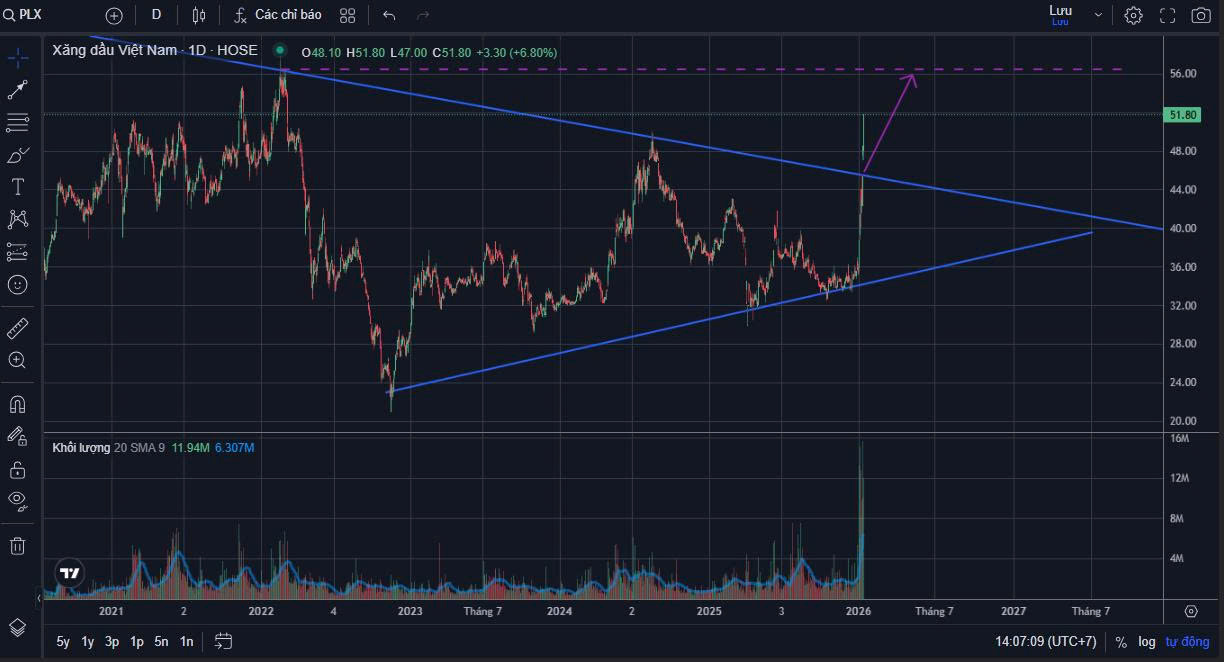1224x662 pixels.
Task: Open the object tree layers icon
Action: click(x=17, y=627)
